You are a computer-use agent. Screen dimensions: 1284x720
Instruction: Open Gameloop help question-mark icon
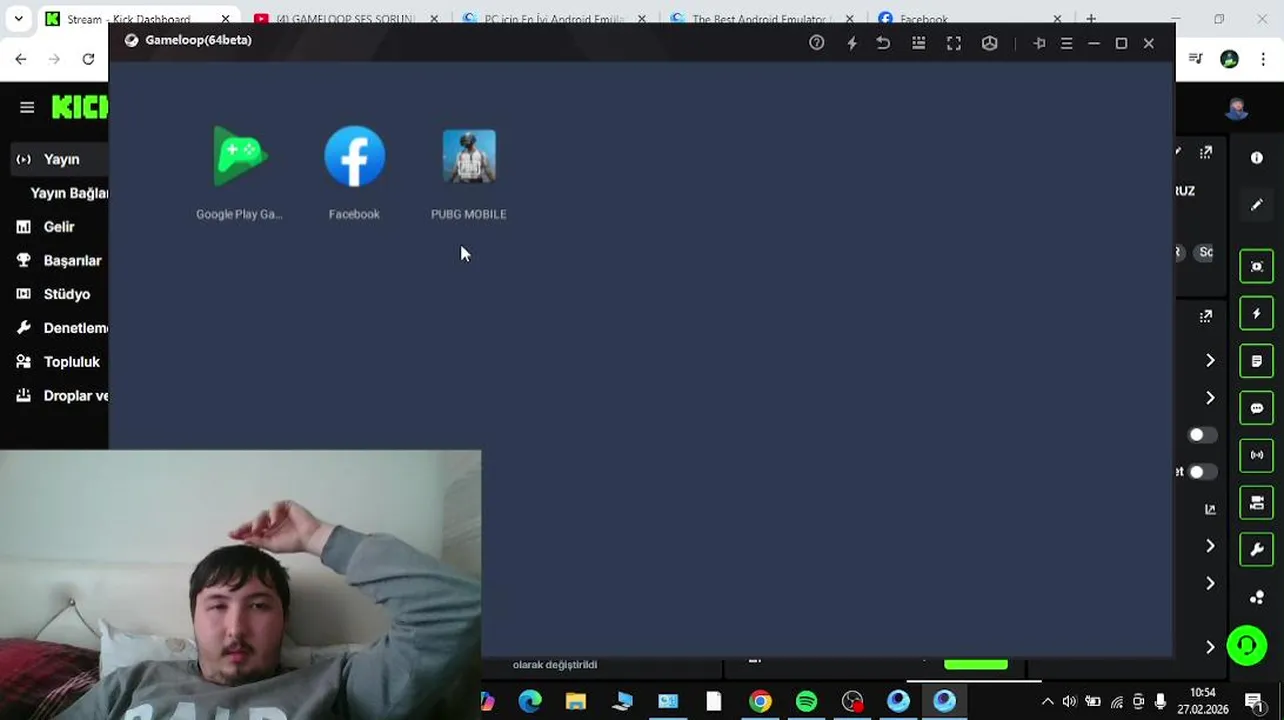[x=817, y=43]
